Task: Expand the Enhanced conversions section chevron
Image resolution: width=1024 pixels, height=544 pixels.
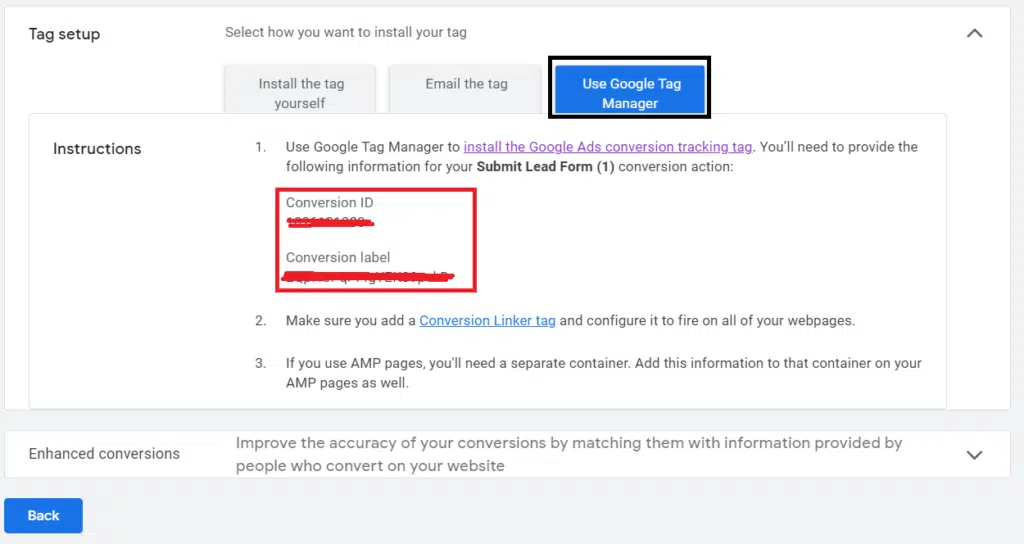Action: pyautogui.click(x=975, y=454)
